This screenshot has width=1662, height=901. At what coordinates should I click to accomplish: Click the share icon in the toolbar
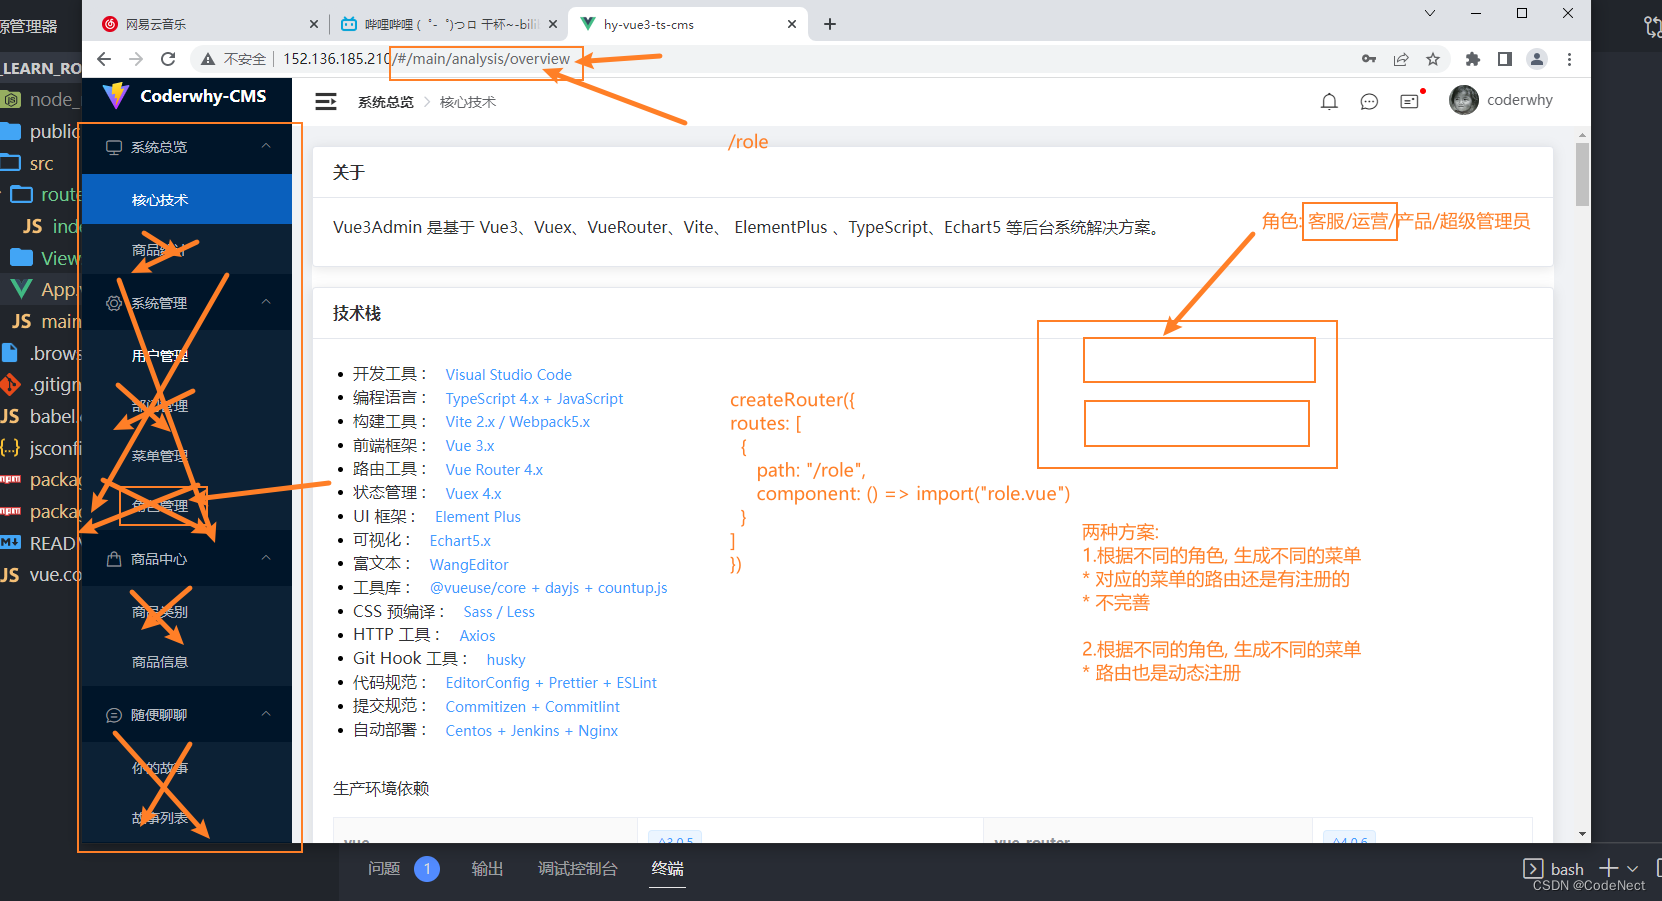tap(1401, 59)
